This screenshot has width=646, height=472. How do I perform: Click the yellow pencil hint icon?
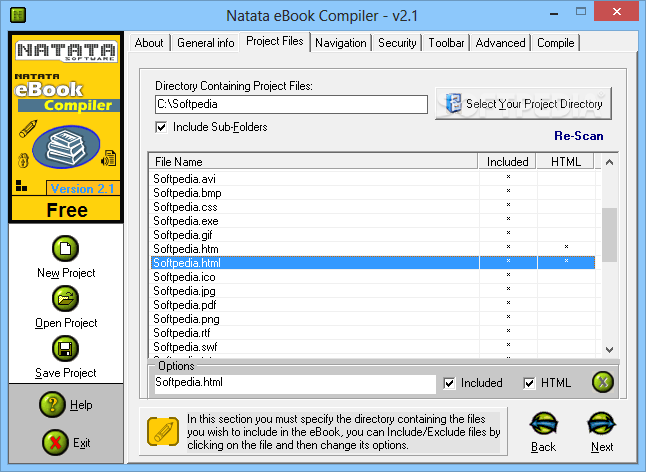(163, 432)
